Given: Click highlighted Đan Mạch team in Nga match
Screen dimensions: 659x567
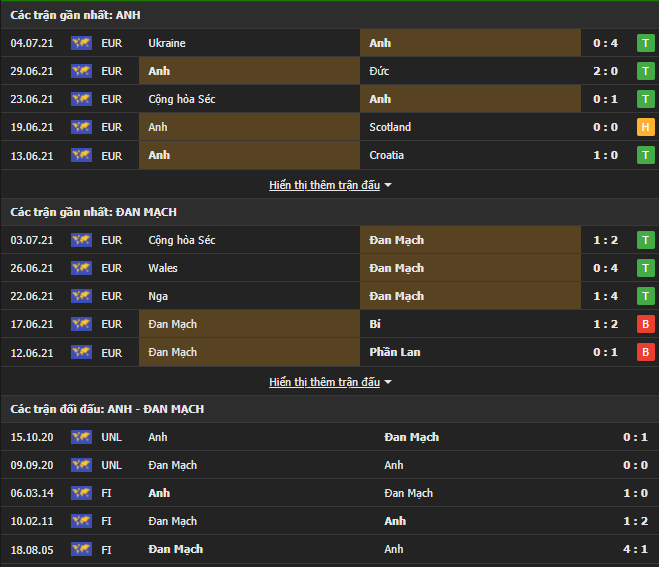Looking at the screenshot, I should coord(396,296).
